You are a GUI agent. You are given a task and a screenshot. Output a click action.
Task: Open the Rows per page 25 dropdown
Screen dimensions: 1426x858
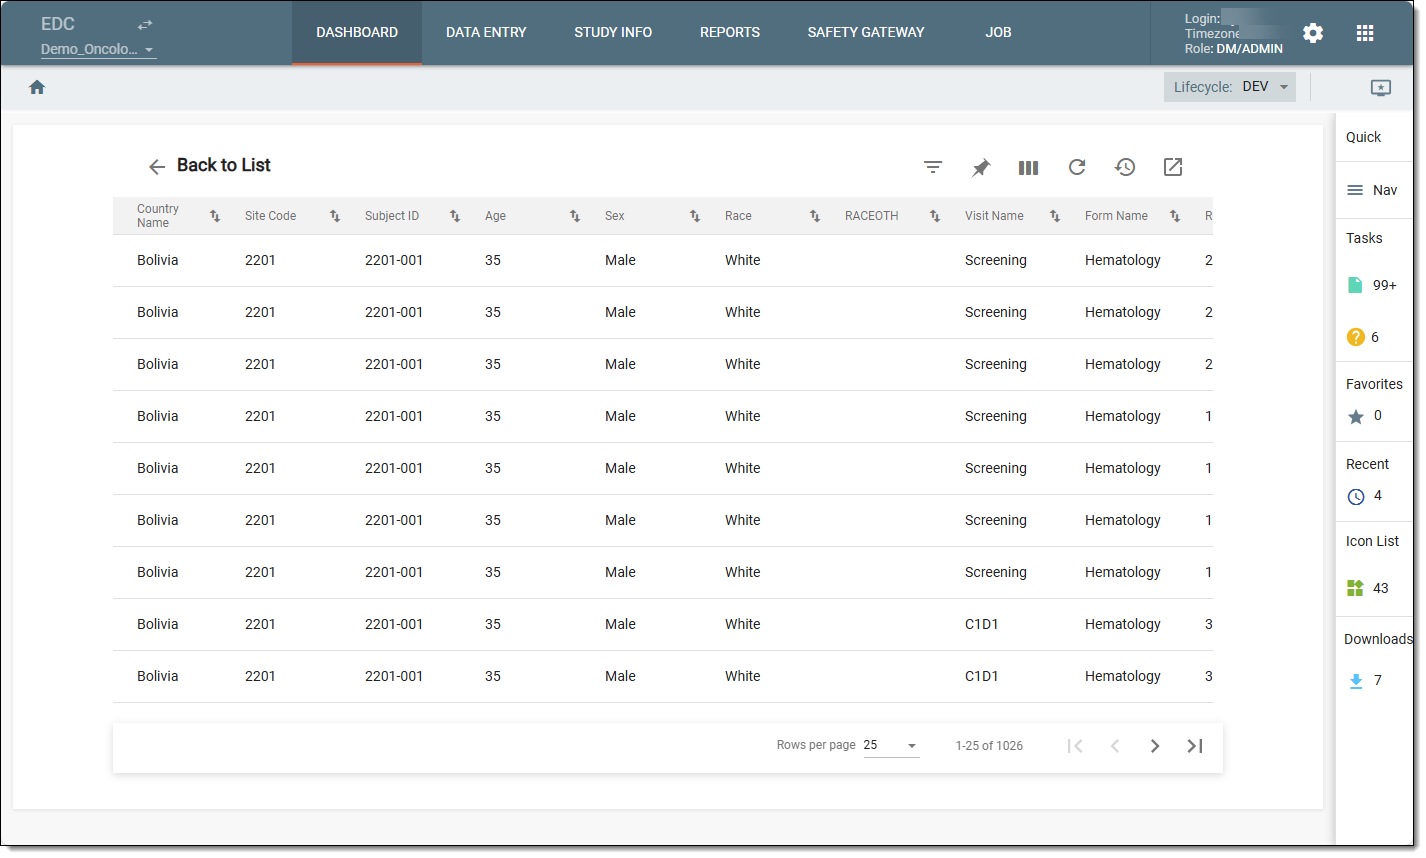point(891,745)
